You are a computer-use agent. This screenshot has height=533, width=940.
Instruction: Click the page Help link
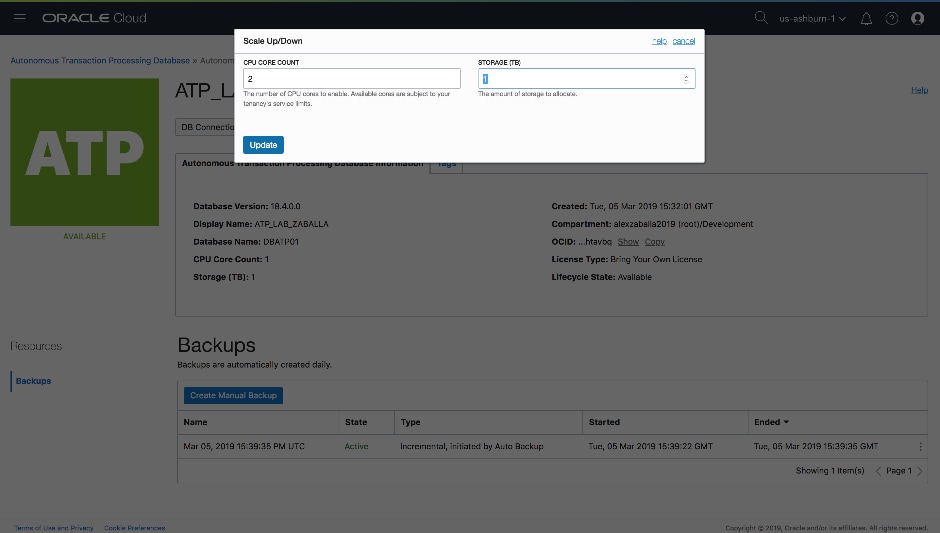tap(920, 90)
